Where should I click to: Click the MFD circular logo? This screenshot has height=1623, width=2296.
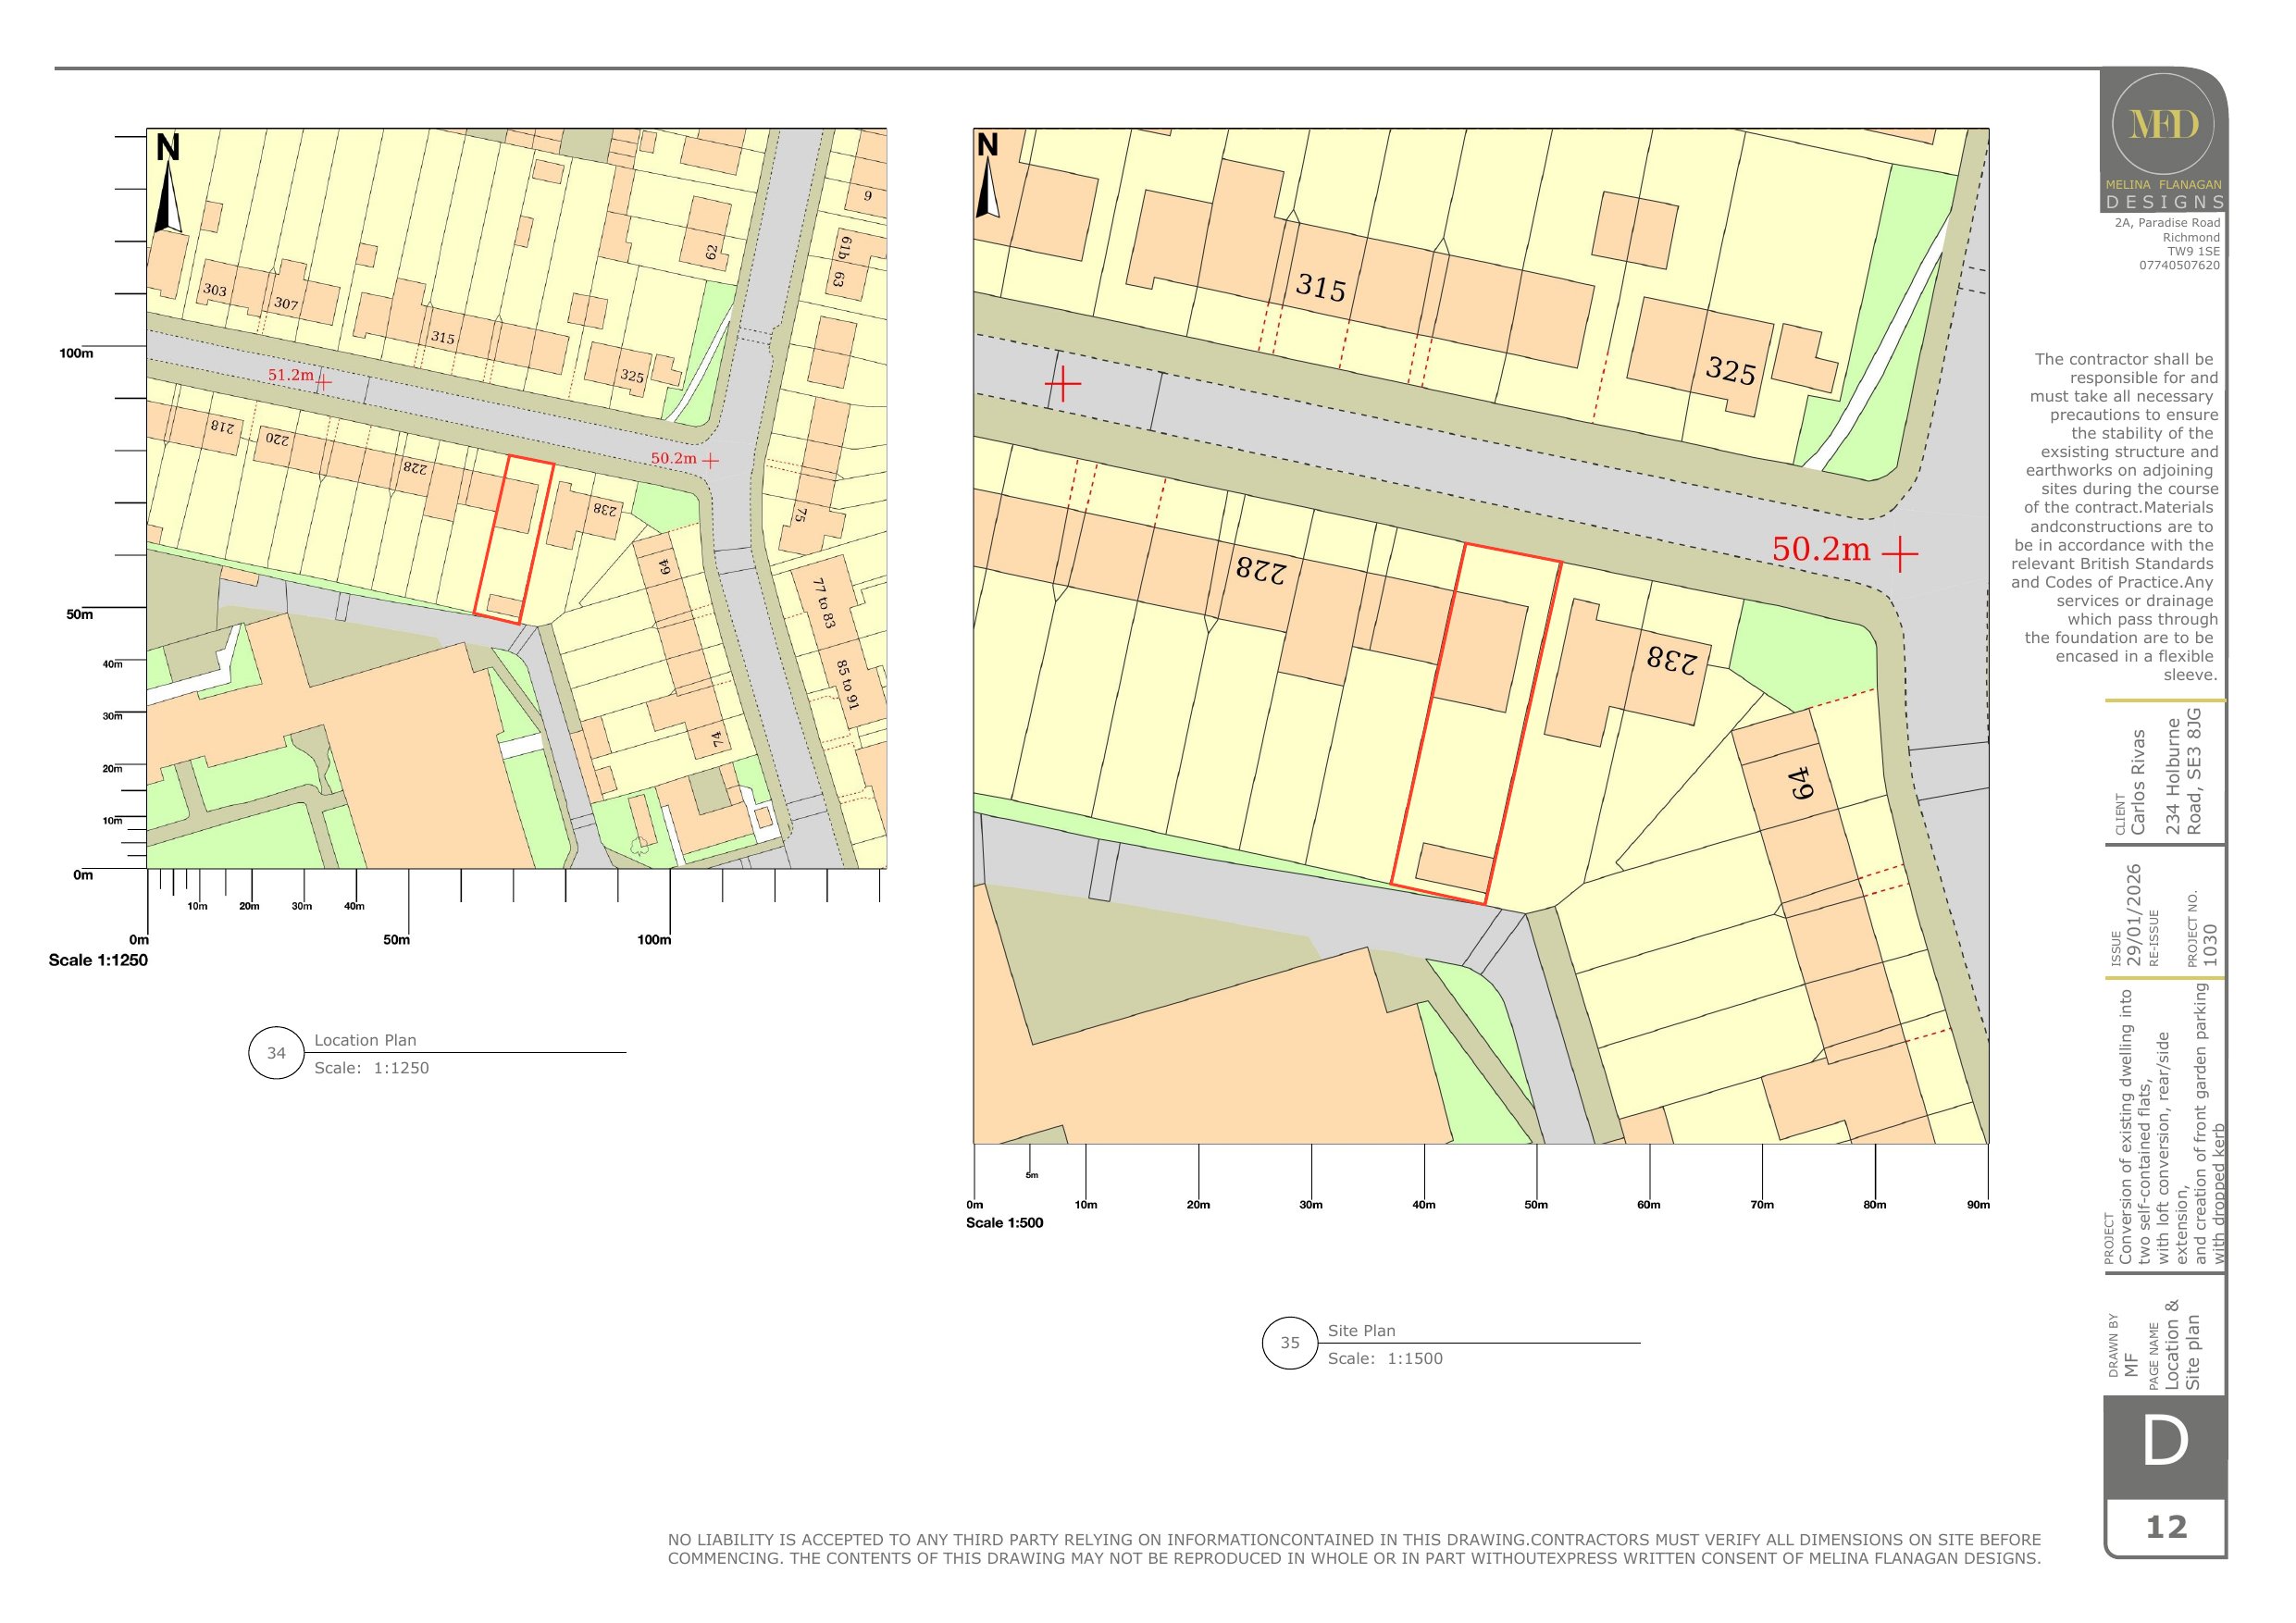(x=2162, y=125)
